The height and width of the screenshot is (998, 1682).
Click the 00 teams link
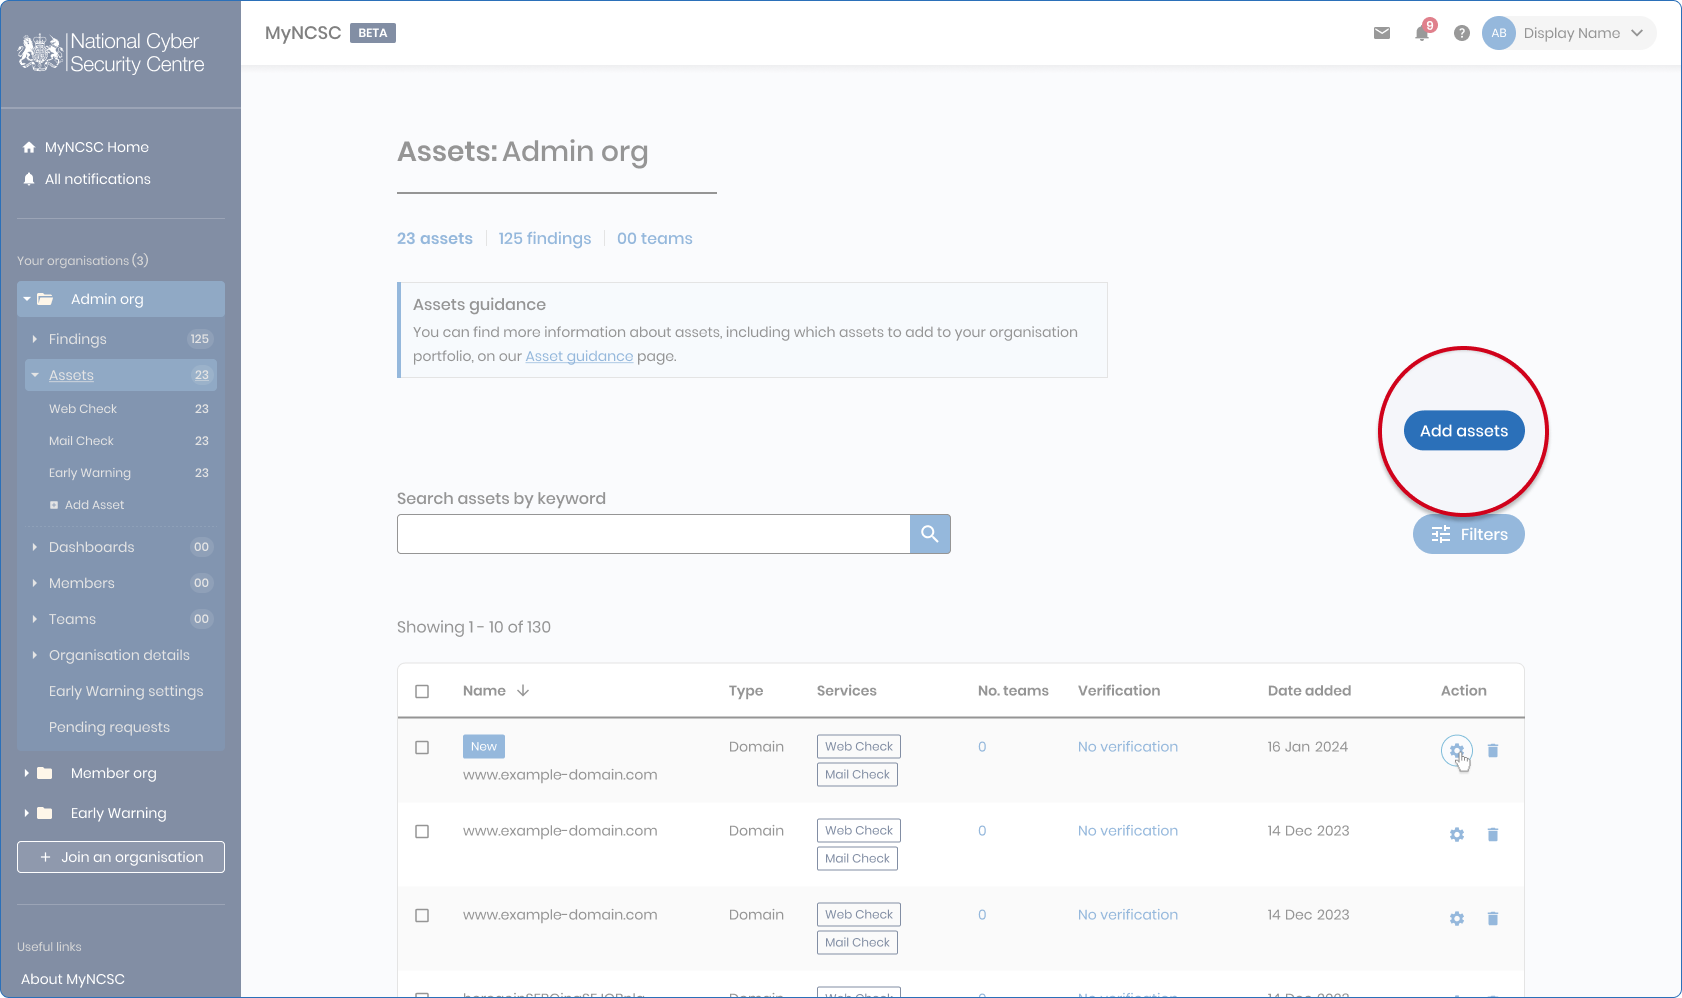click(x=655, y=238)
